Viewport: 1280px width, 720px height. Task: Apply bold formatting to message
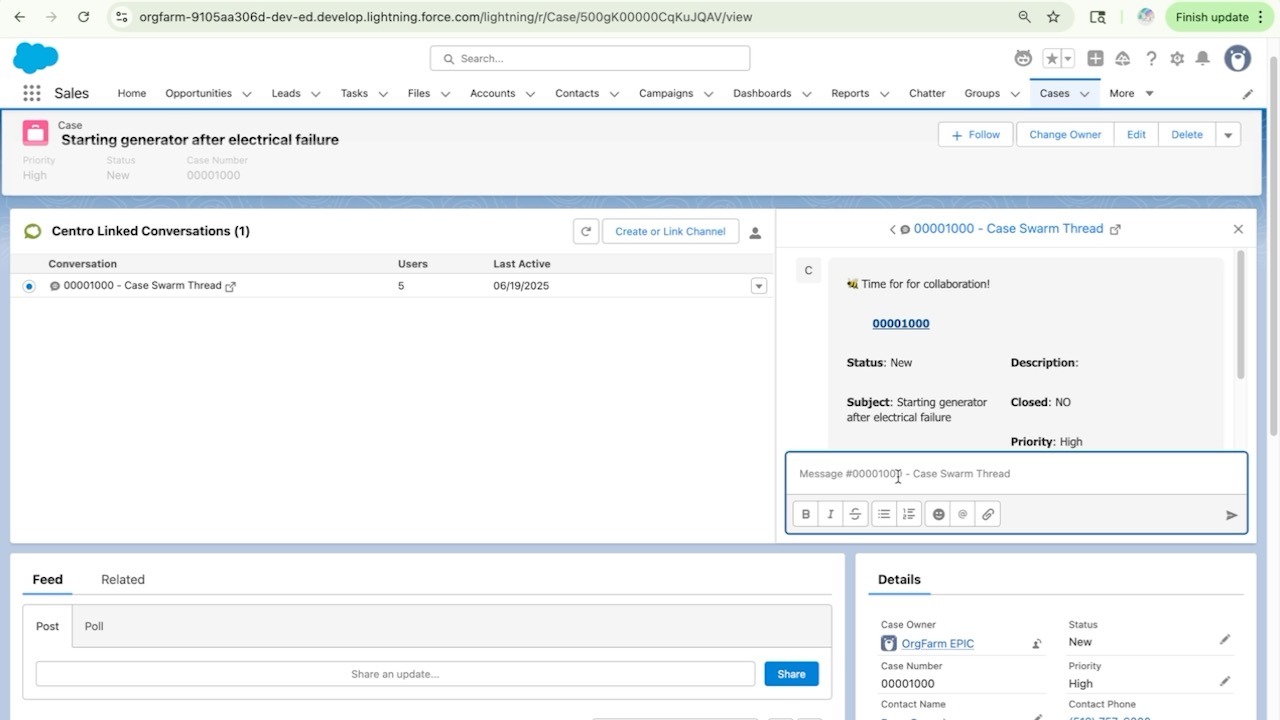[806, 514]
